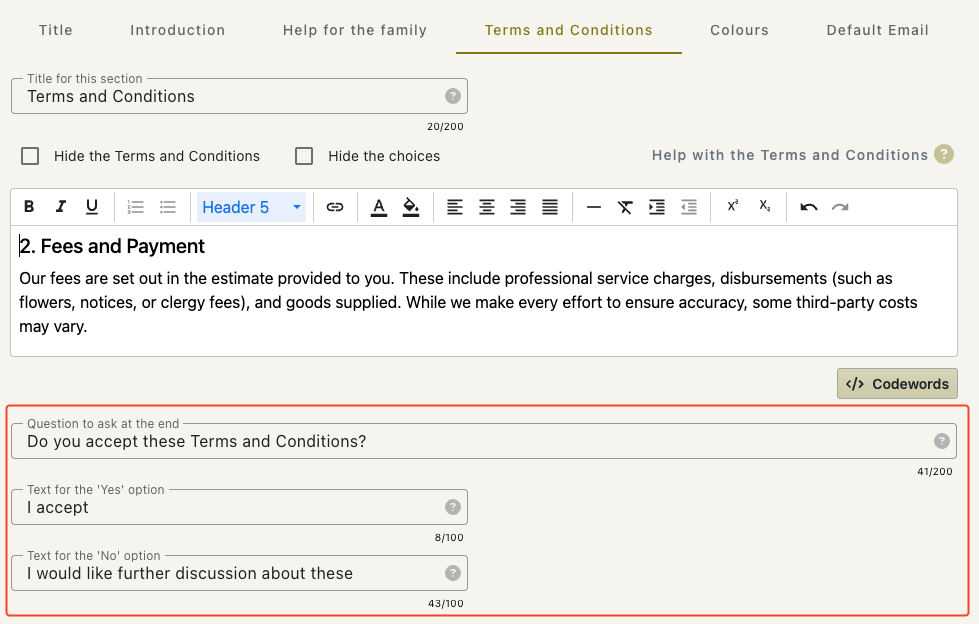The image size is (979, 624).
Task: Open help for the section title field
Action: point(453,96)
